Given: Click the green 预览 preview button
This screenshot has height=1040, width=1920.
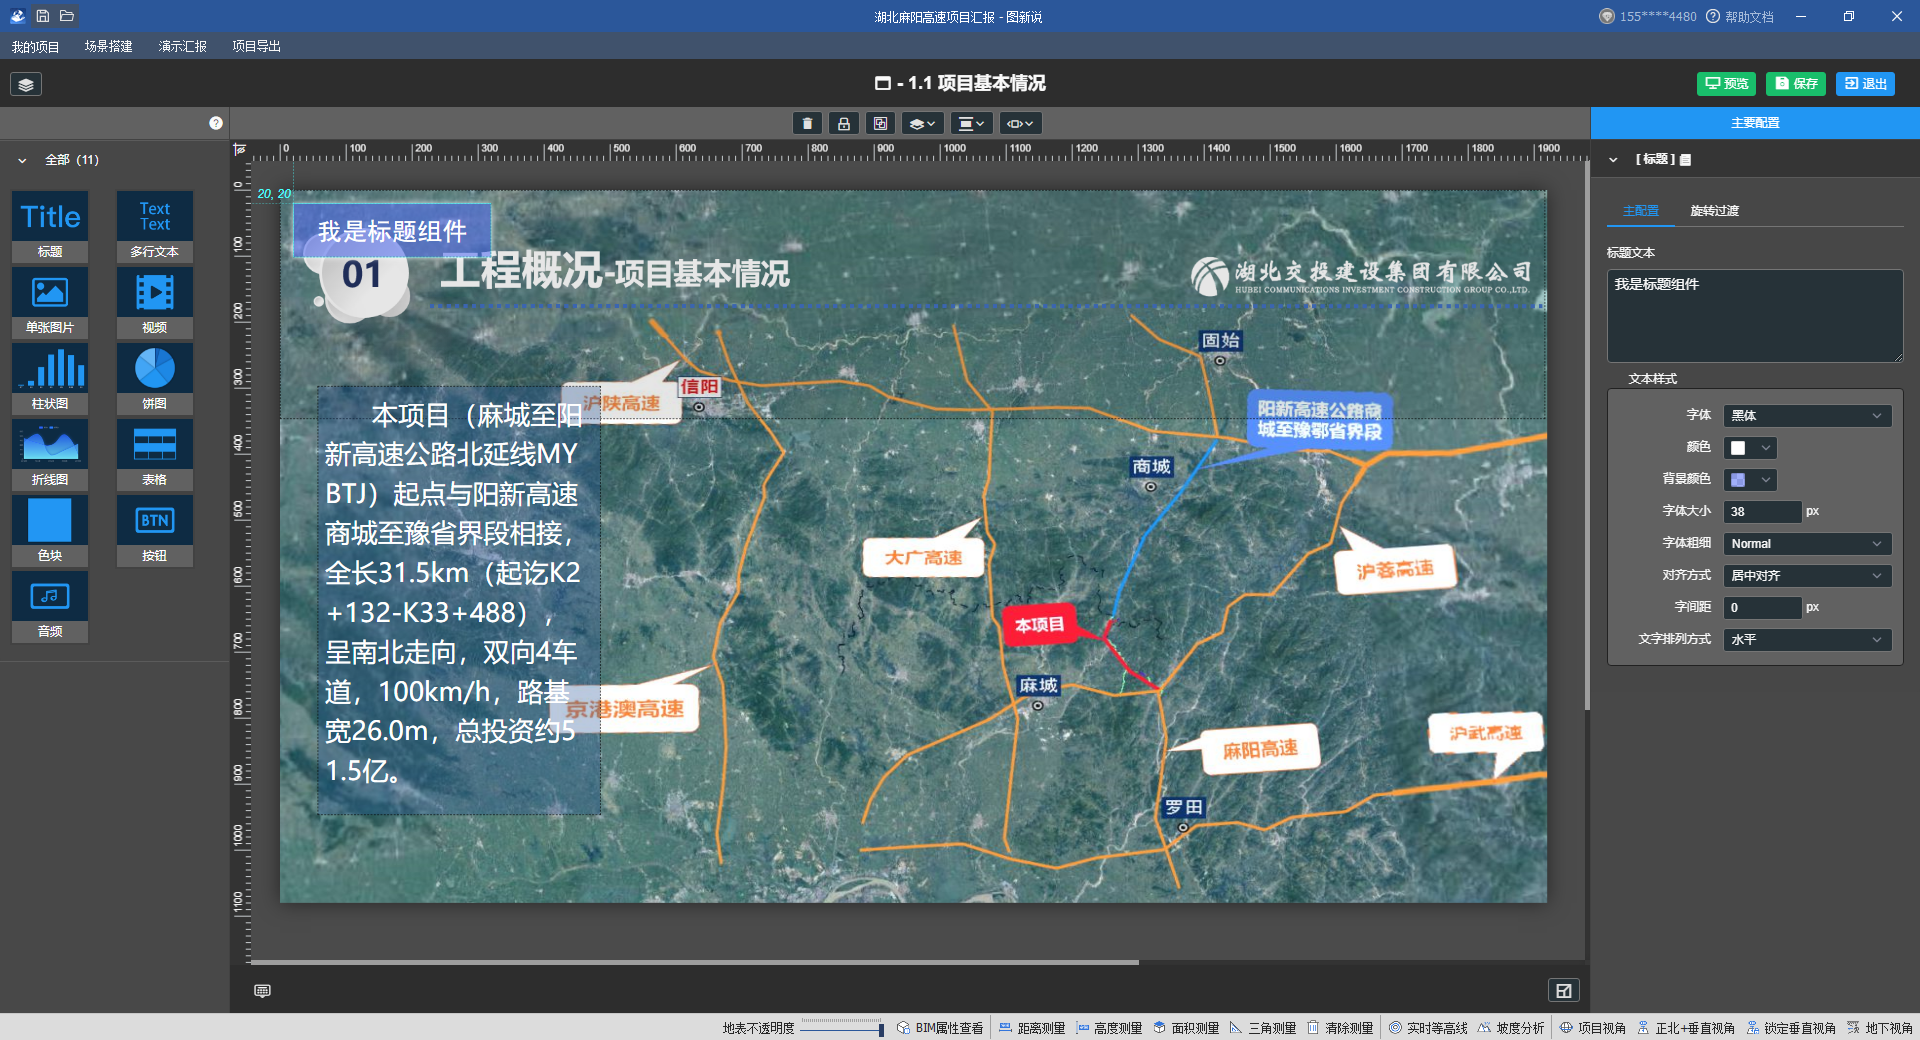Looking at the screenshot, I should tap(1726, 84).
